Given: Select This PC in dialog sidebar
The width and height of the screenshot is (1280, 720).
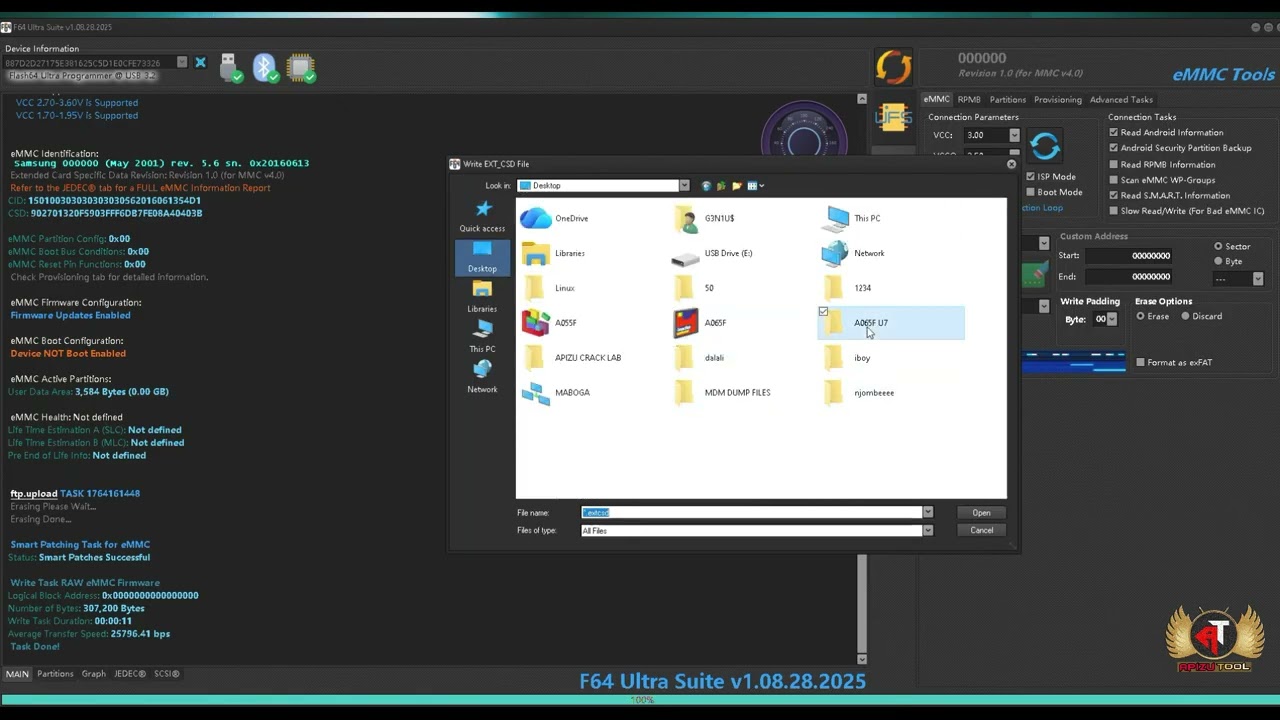Looking at the screenshot, I should (482, 337).
